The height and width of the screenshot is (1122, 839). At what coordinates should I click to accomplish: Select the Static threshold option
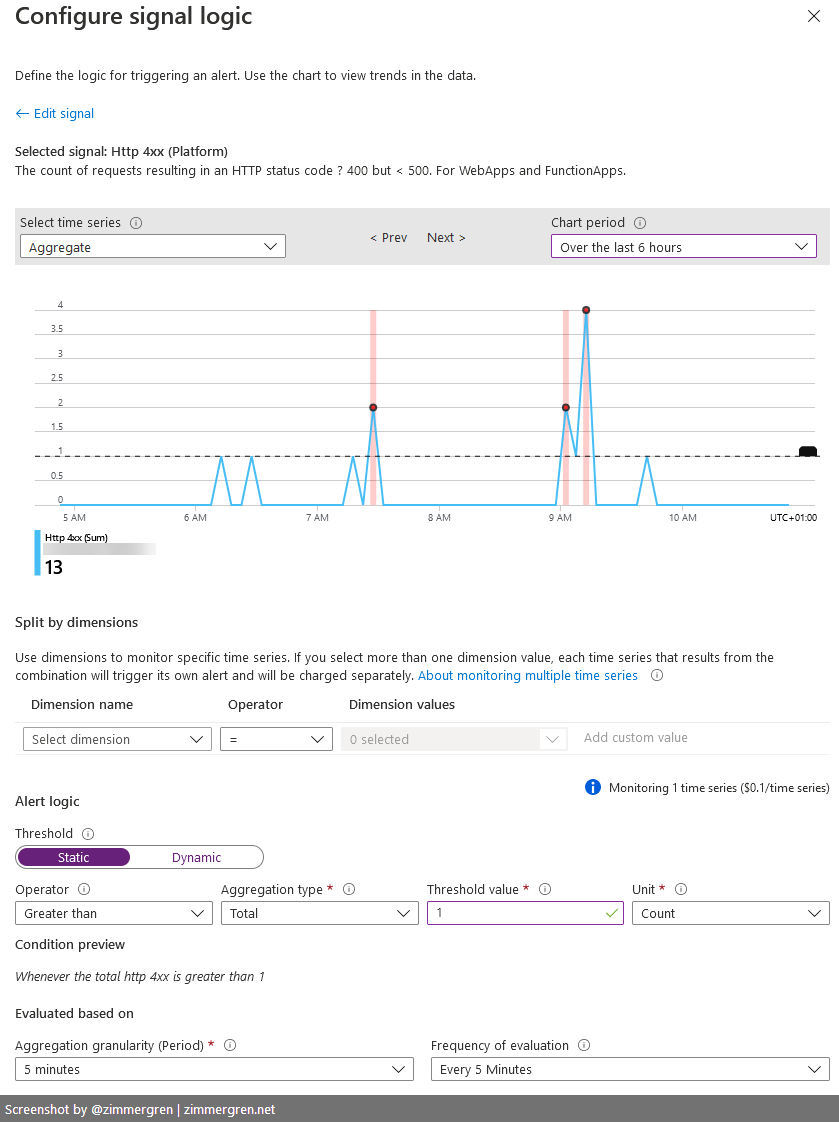(73, 857)
